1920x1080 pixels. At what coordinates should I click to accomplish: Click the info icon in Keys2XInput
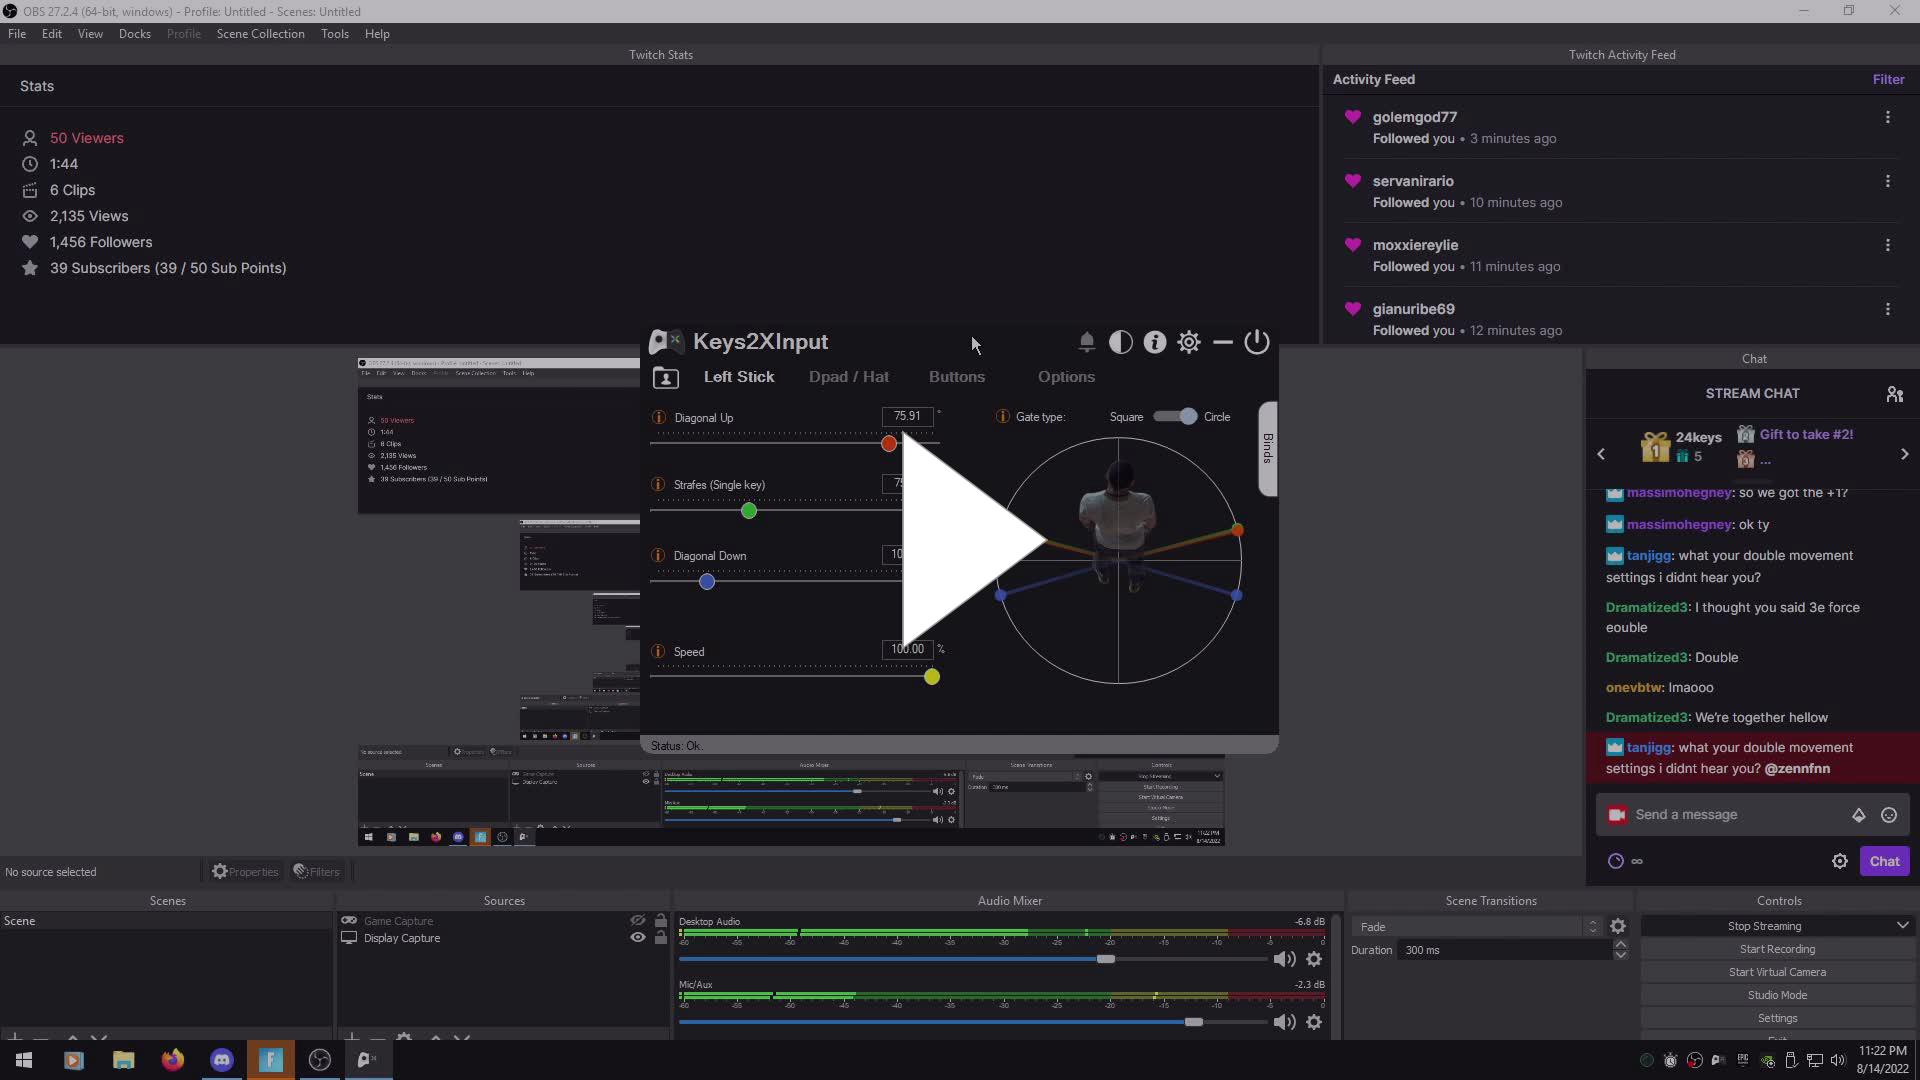[x=1154, y=342]
